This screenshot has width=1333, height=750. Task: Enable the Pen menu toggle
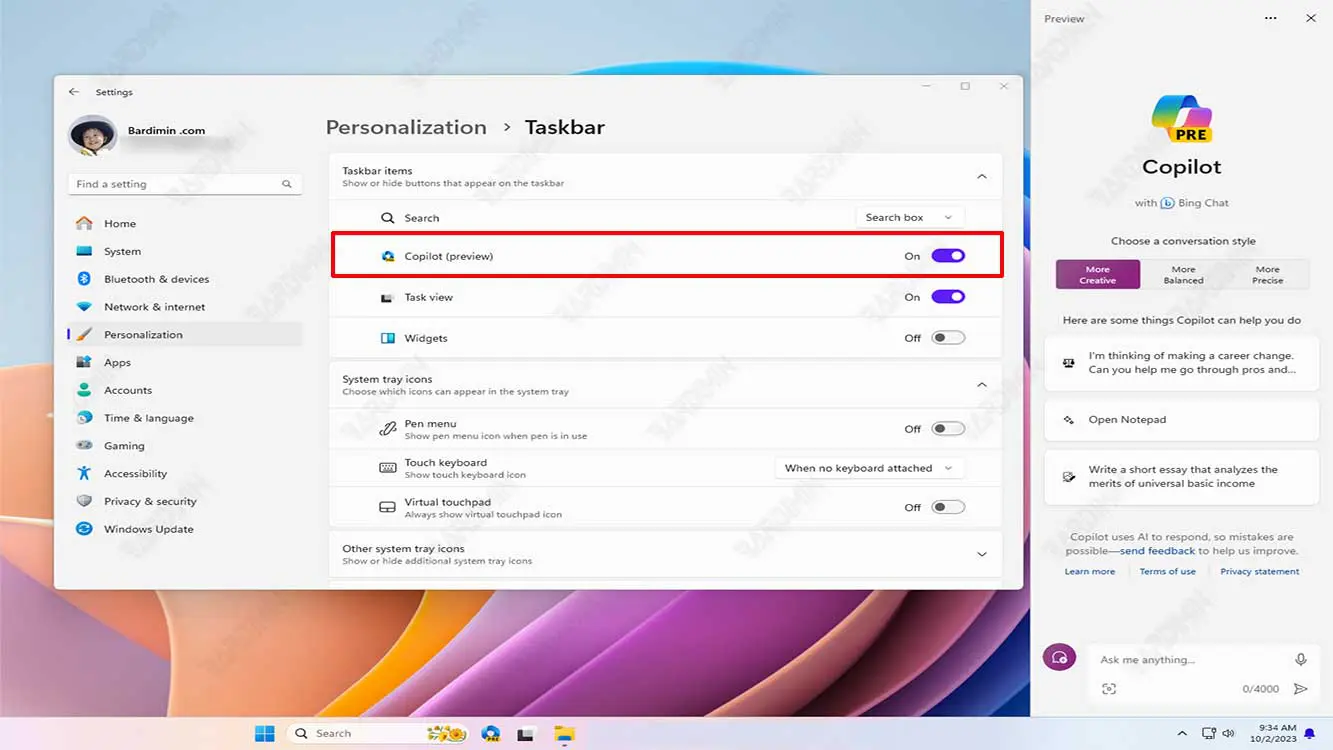(x=948, y=429)
